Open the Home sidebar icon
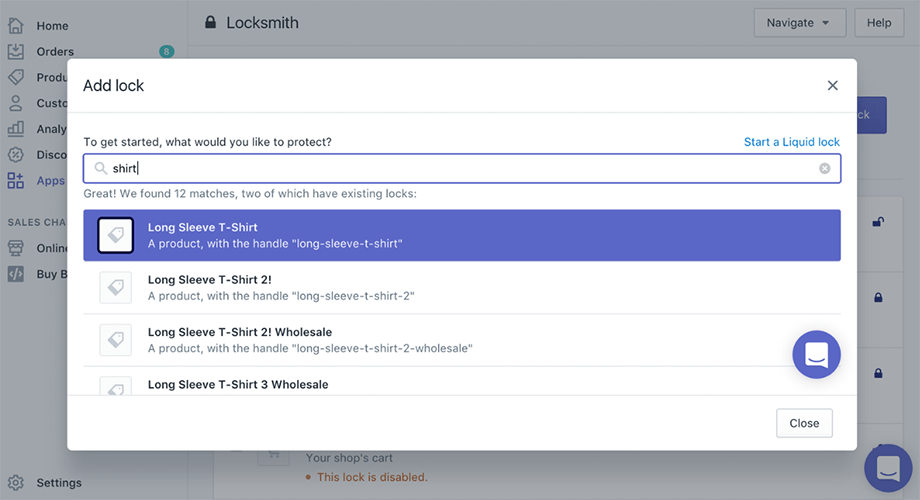 [16, 25]
